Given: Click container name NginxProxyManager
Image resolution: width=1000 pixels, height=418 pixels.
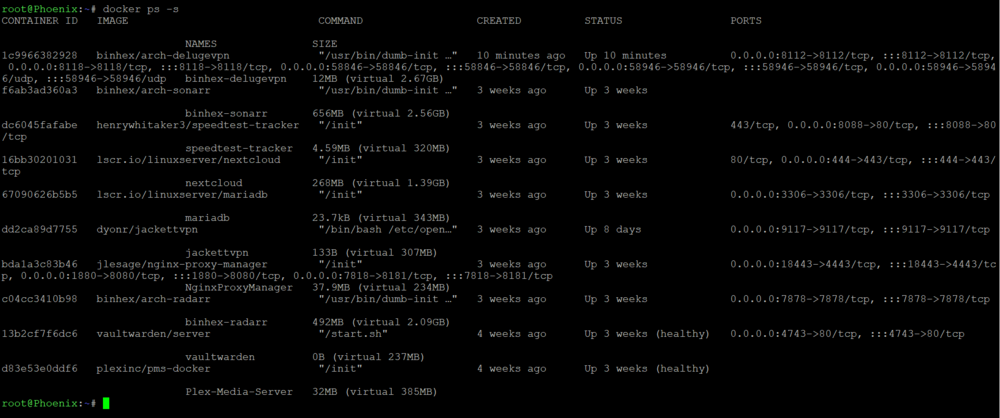Looking at the screenshot, I should [x=239, y=287].
